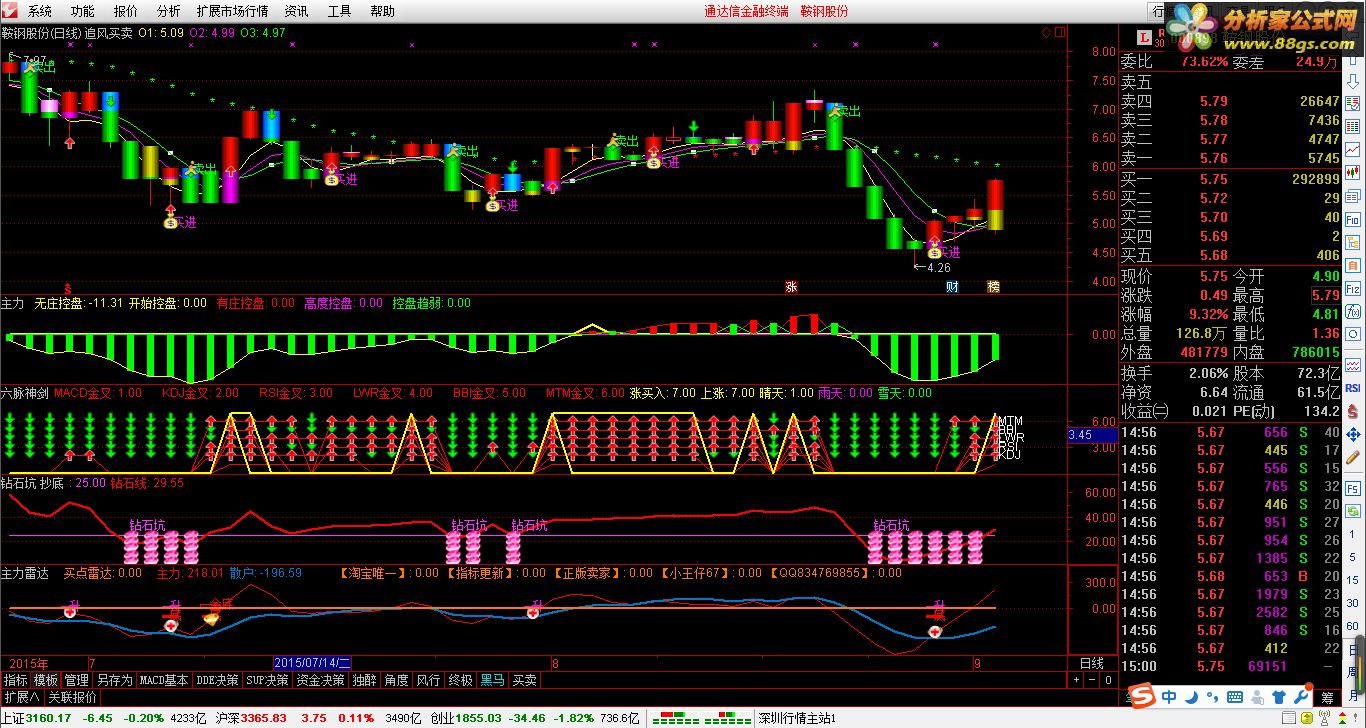Image resolution: width=1366 pixels, height=728 pixels.
Task: Open F10 company info icon
Action: click(x=1353, y=220)
